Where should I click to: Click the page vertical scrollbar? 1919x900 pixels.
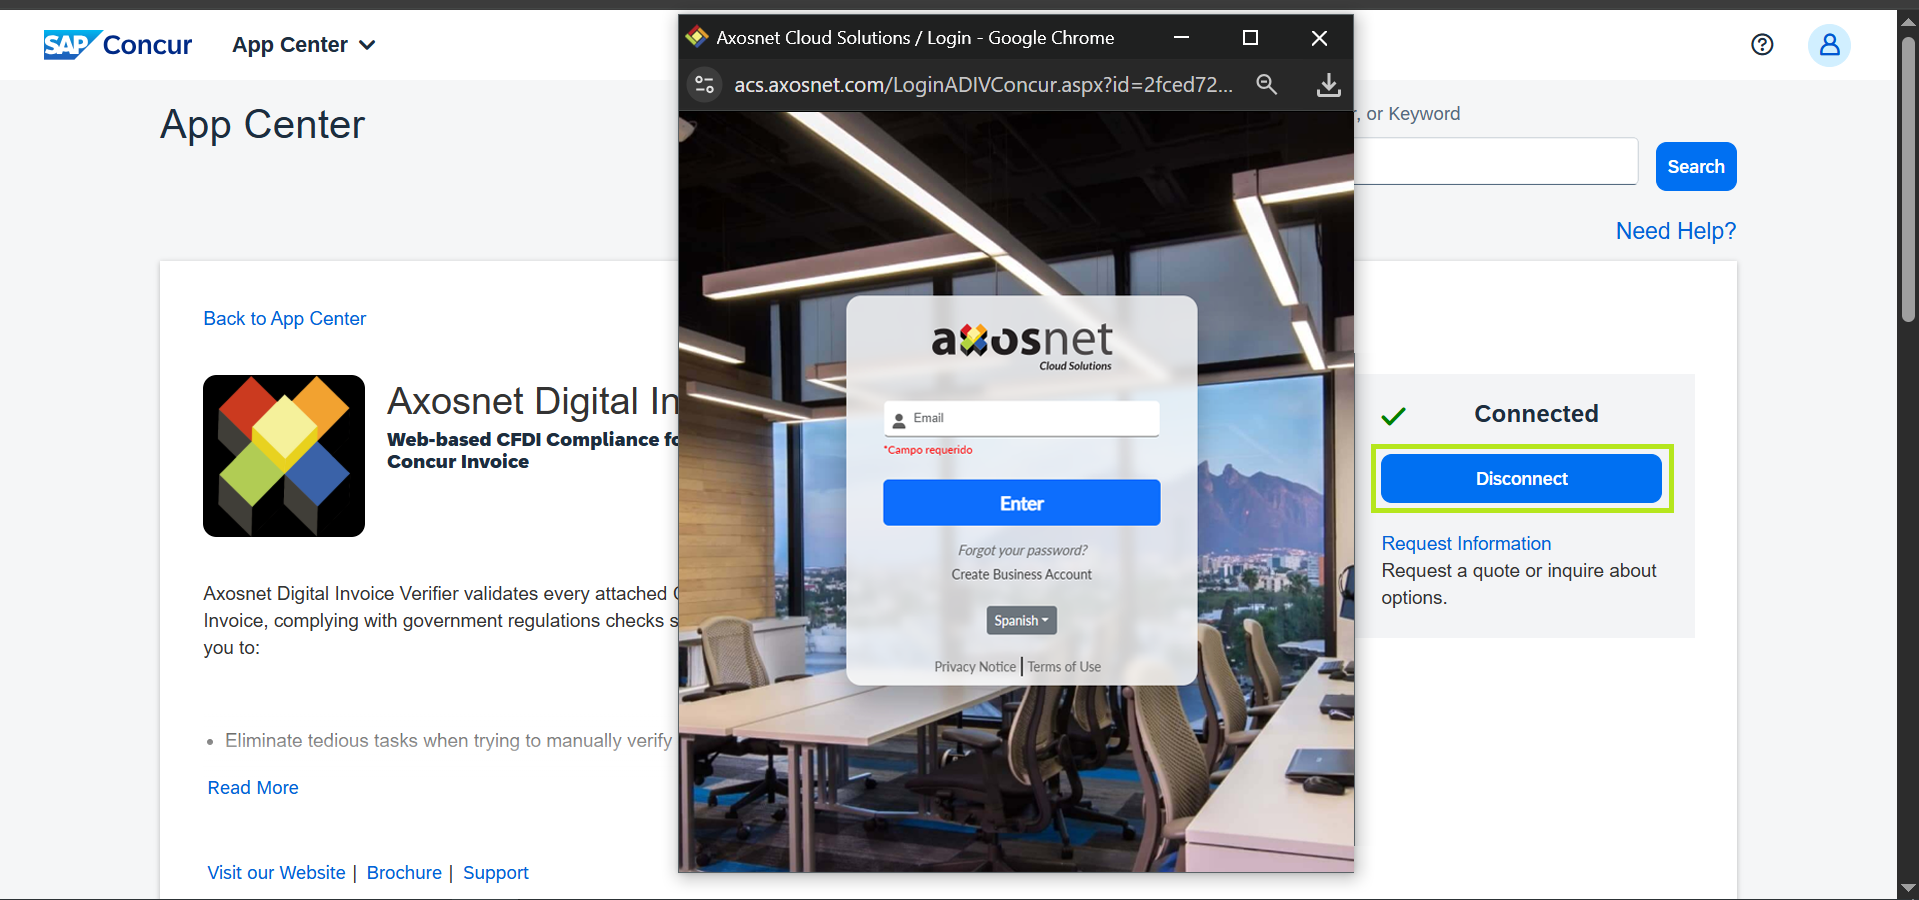coord(1908,180)
